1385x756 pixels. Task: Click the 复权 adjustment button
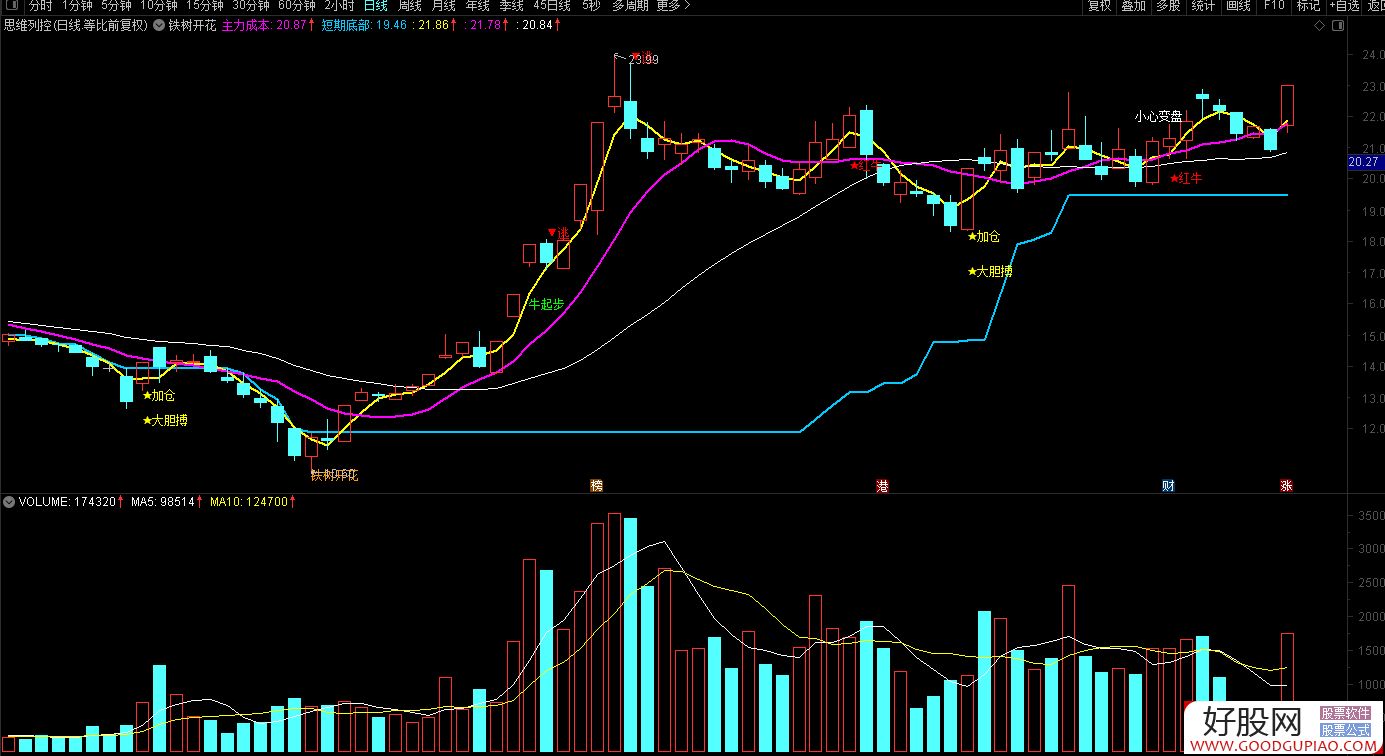pyautogui.click(x=1099, y=6)
